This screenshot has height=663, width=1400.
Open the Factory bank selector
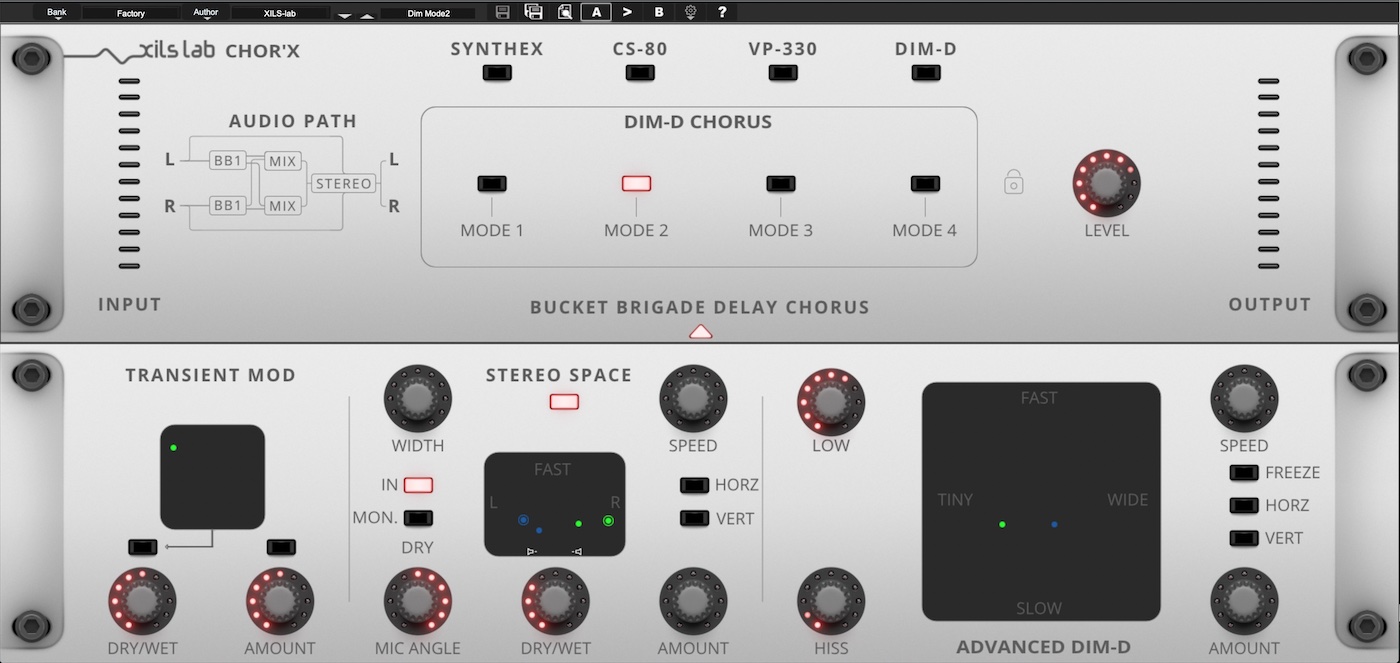[130, 13]
